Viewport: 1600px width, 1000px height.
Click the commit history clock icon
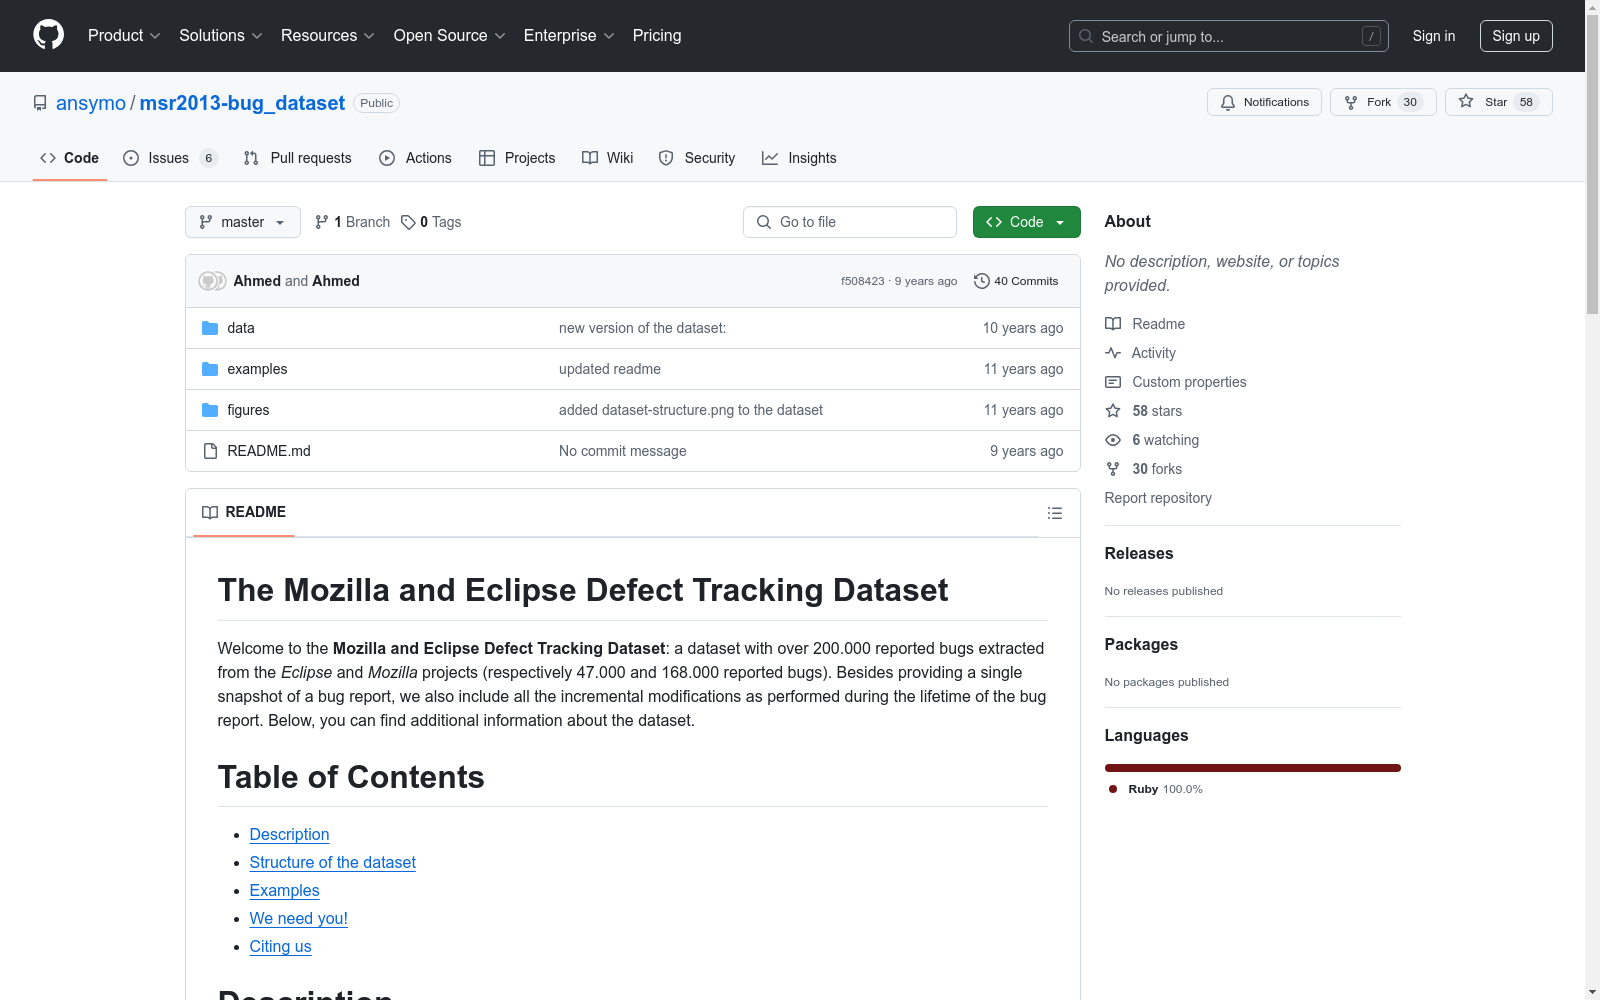click(x=982, y=281)
